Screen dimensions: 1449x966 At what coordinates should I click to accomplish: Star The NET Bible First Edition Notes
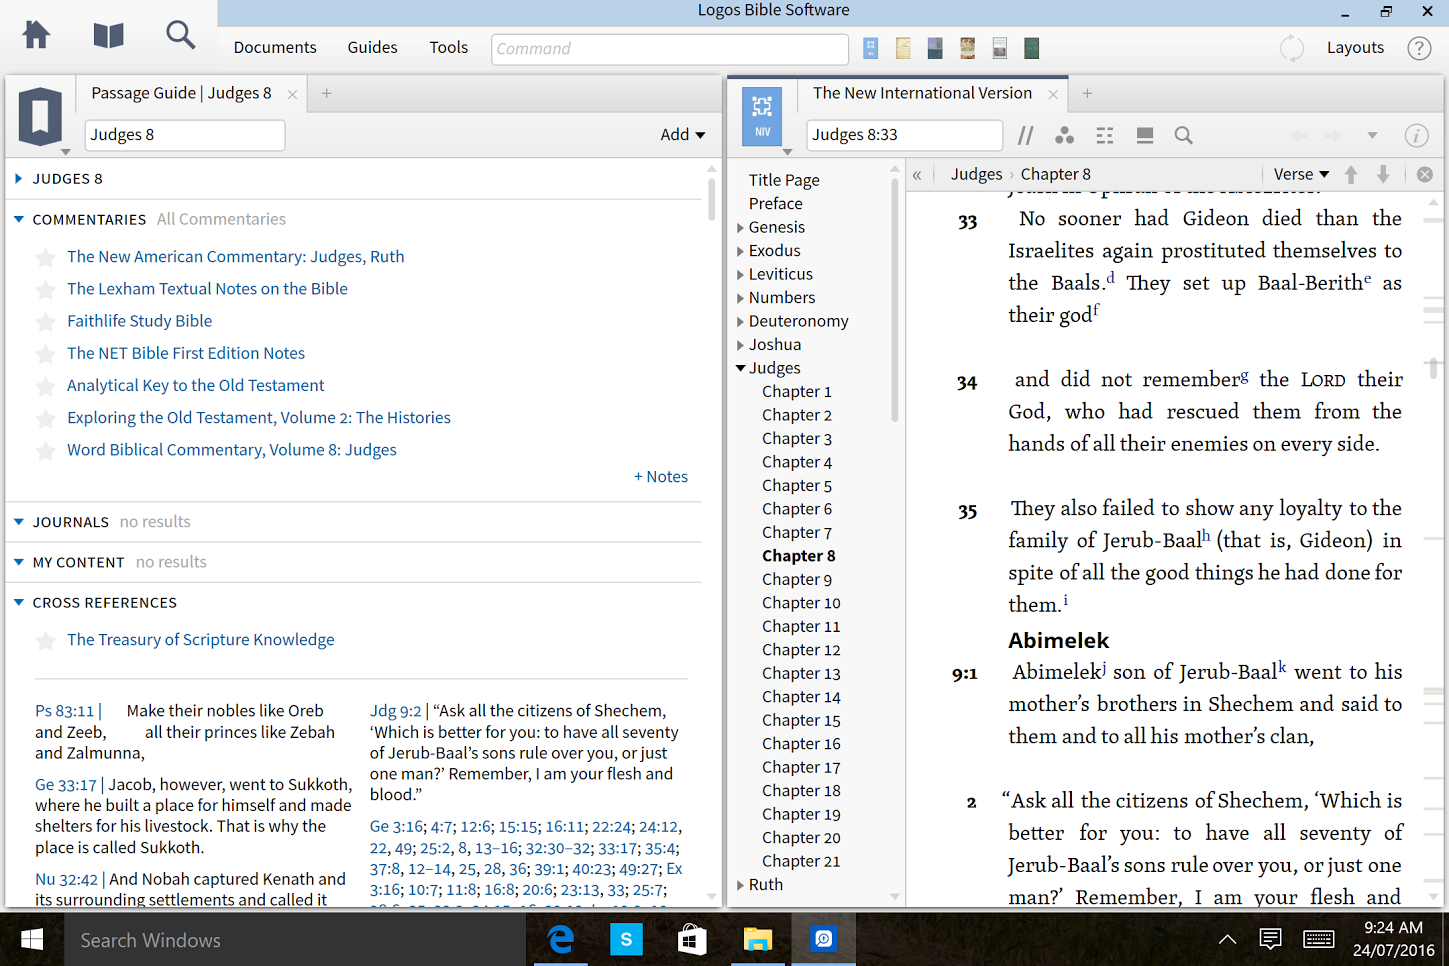(x=45, y=354)
